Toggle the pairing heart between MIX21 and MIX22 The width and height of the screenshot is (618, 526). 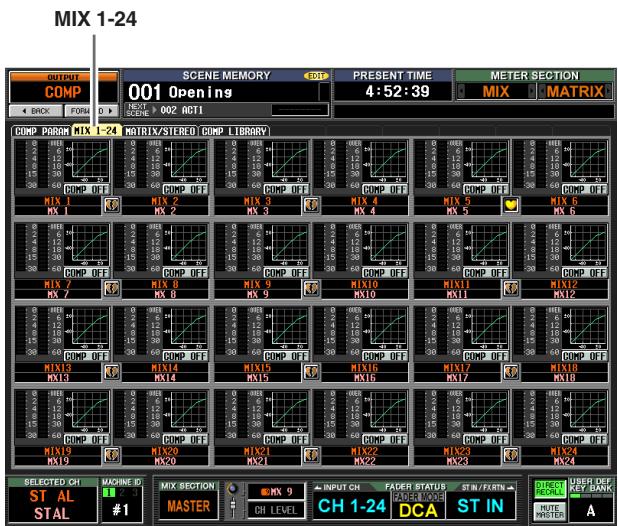[x=311, y=455]
